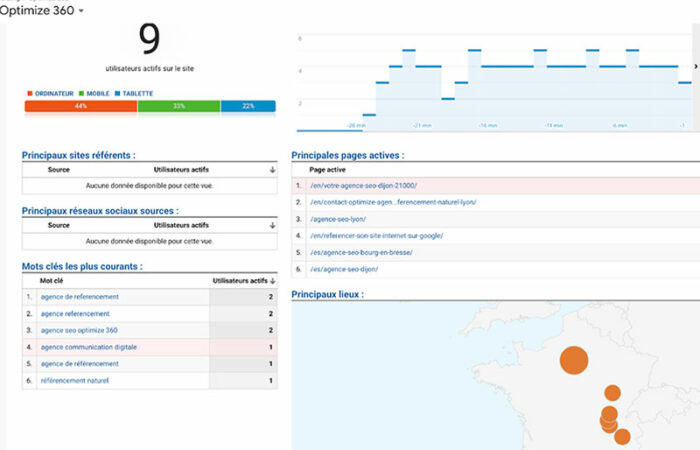
Task: Open the /agence-seo-lyon/ page link
Action: [x=338, y=218]
